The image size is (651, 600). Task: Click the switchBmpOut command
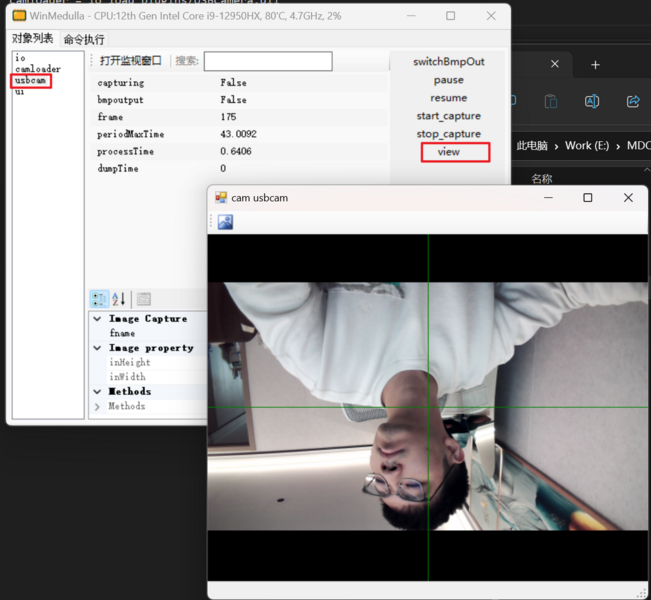[448, 62]
